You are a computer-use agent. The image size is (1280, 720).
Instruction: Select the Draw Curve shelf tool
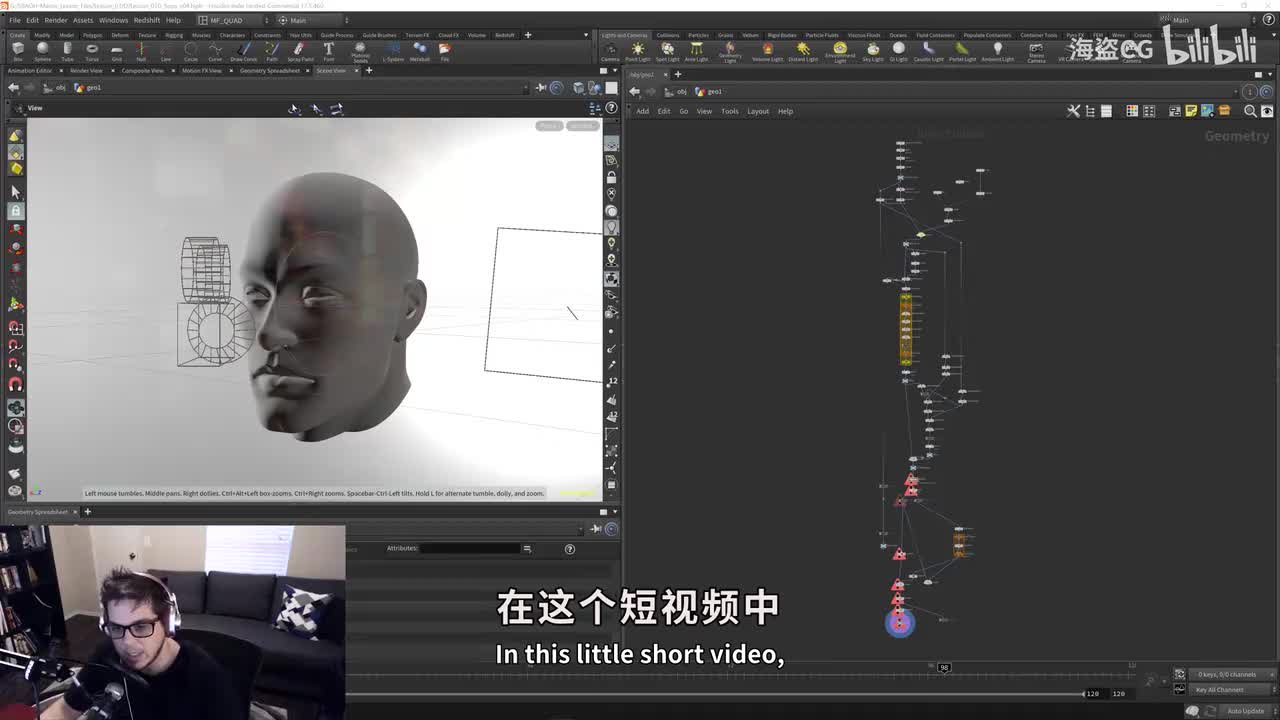243,51
